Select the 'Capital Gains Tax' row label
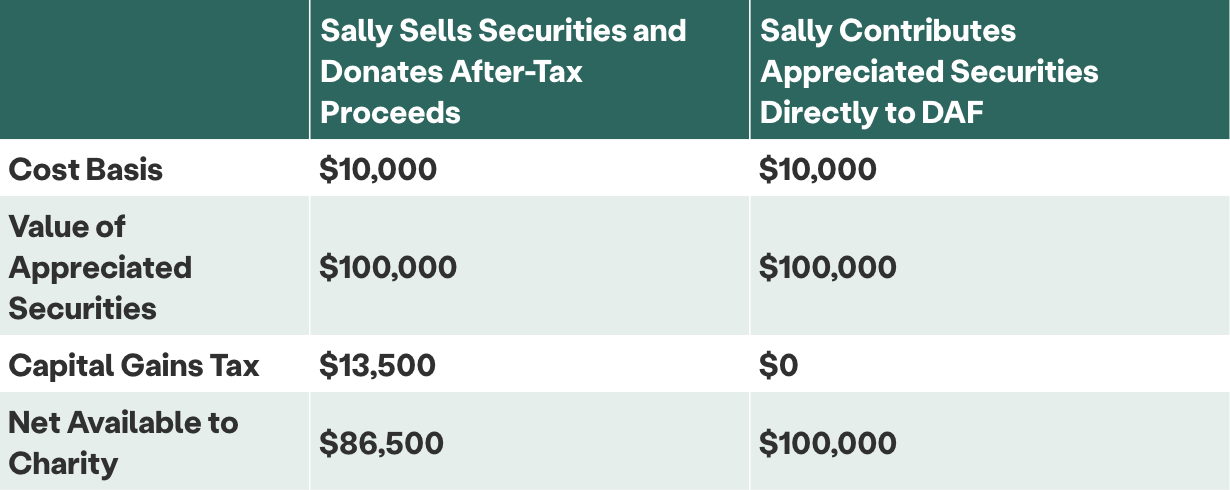Image resolution: width=1230 pixels, height=490 pixels. 134,365
